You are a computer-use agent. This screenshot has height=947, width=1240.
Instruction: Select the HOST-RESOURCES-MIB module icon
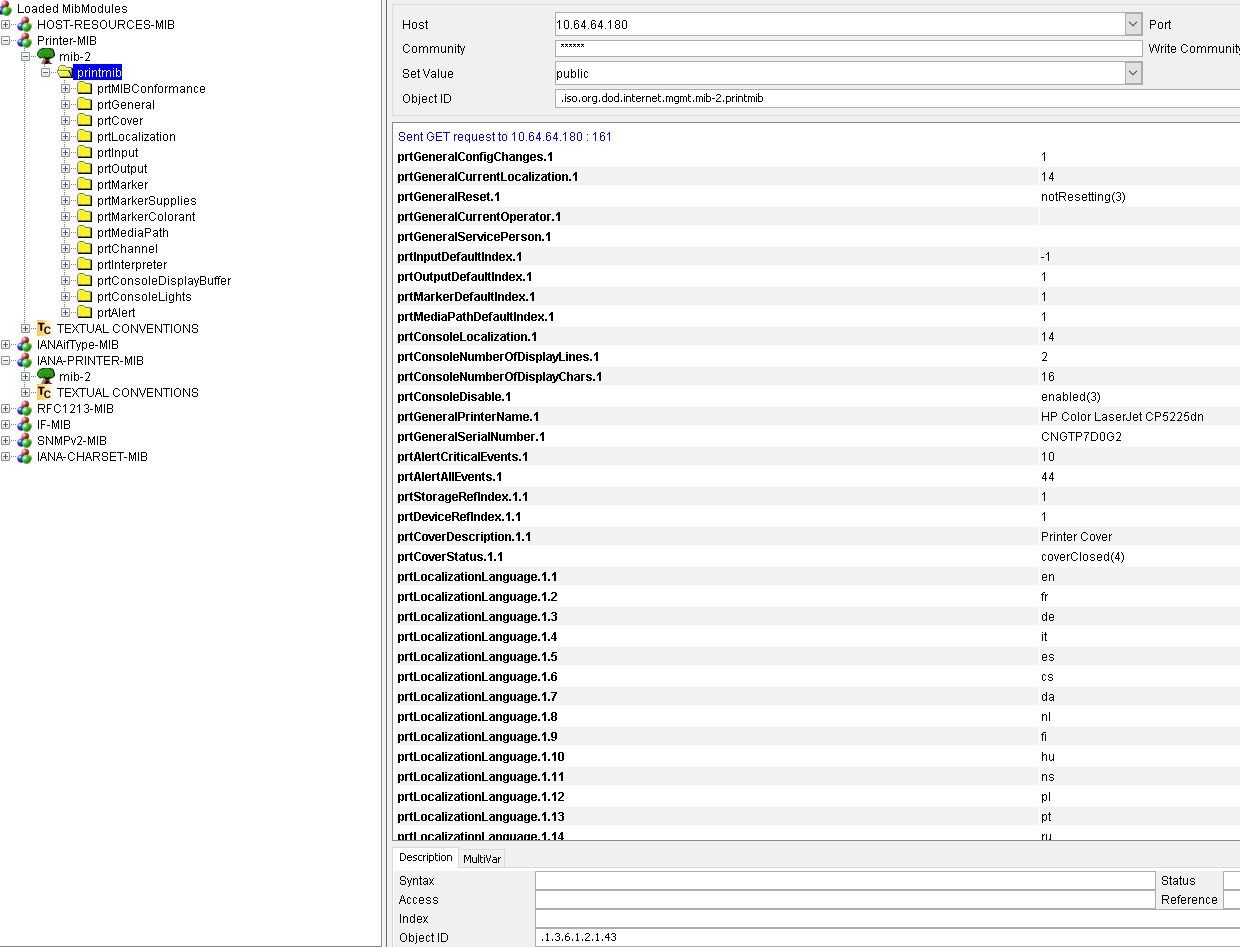[22, 24]
